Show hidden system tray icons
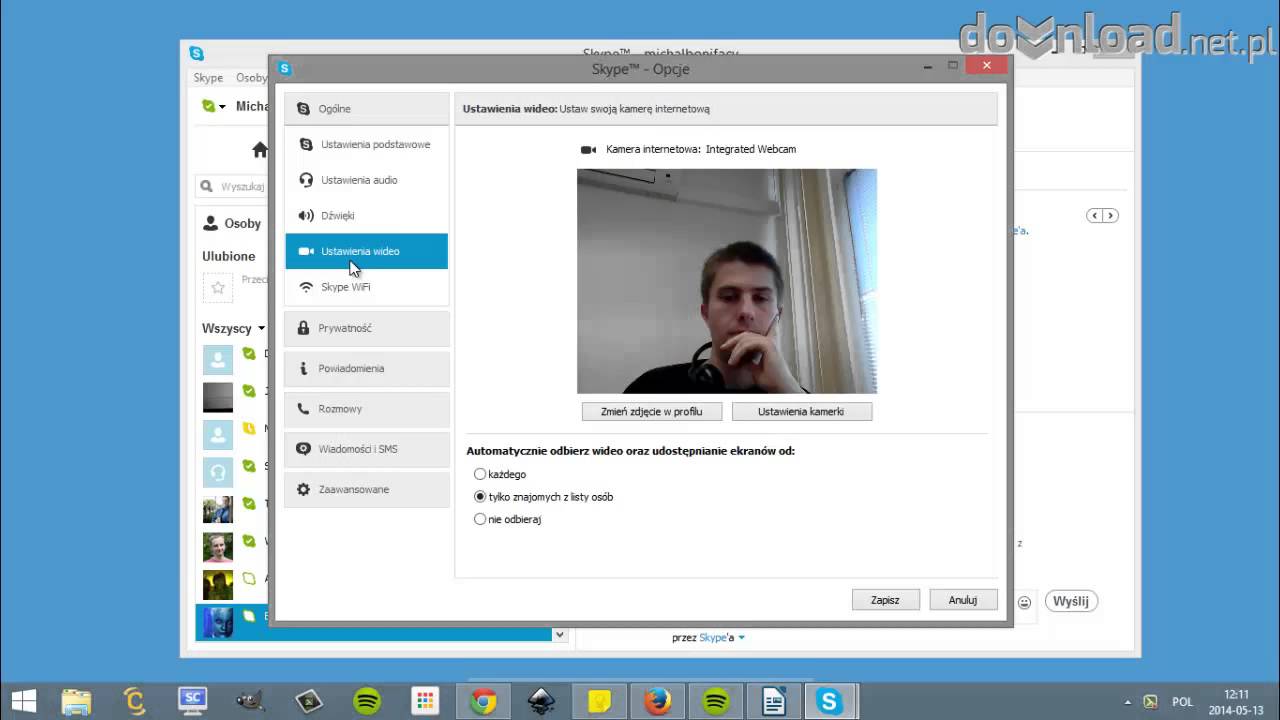Image resolution: width=1280 pixels, height=720 pixels. click(x=1128, y=702)
